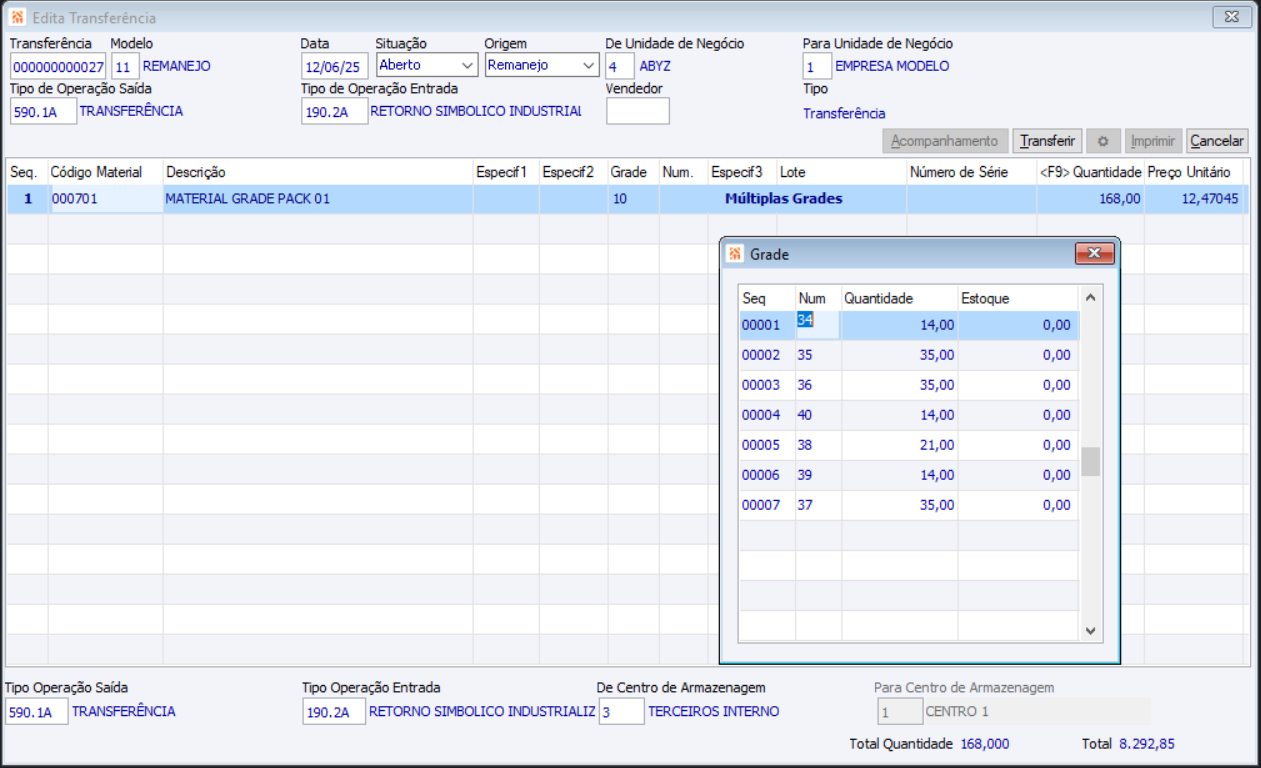Click the Seq header in Grade dialog
The height and width of the screenshot is (768, 1261).
[x=767, y=298]
